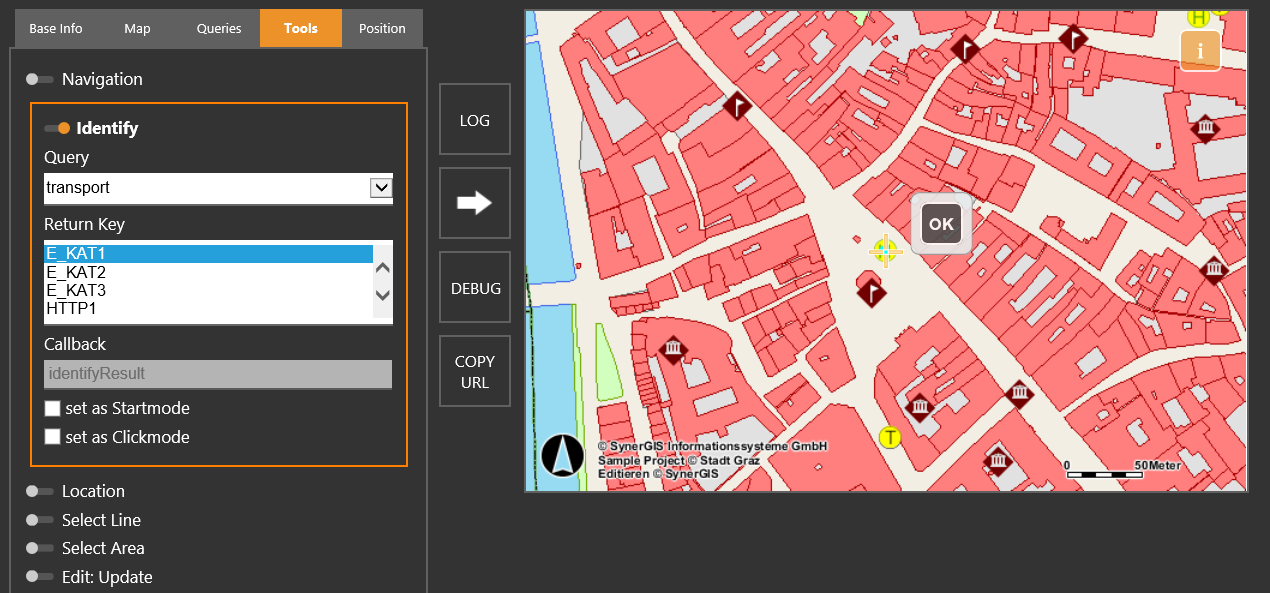Click the dark red flag marker left of OK
Viewport: 1270px width, 593px height.
(871, 291)
